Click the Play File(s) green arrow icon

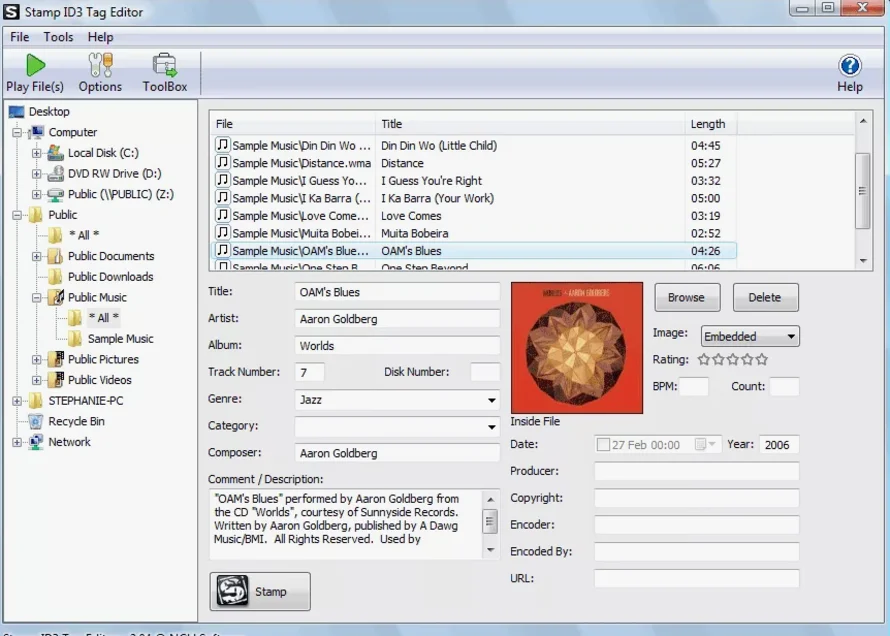[35, 65]
